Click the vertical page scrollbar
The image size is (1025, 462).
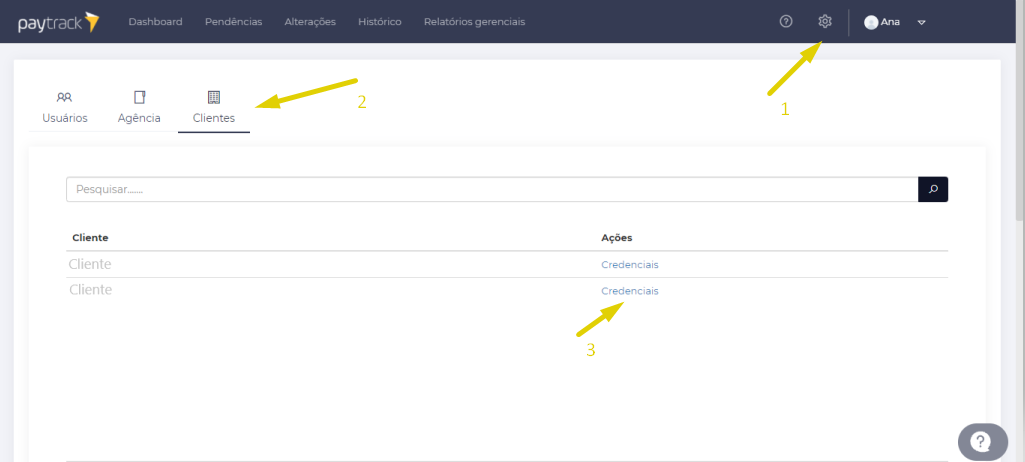(1019, 120)
